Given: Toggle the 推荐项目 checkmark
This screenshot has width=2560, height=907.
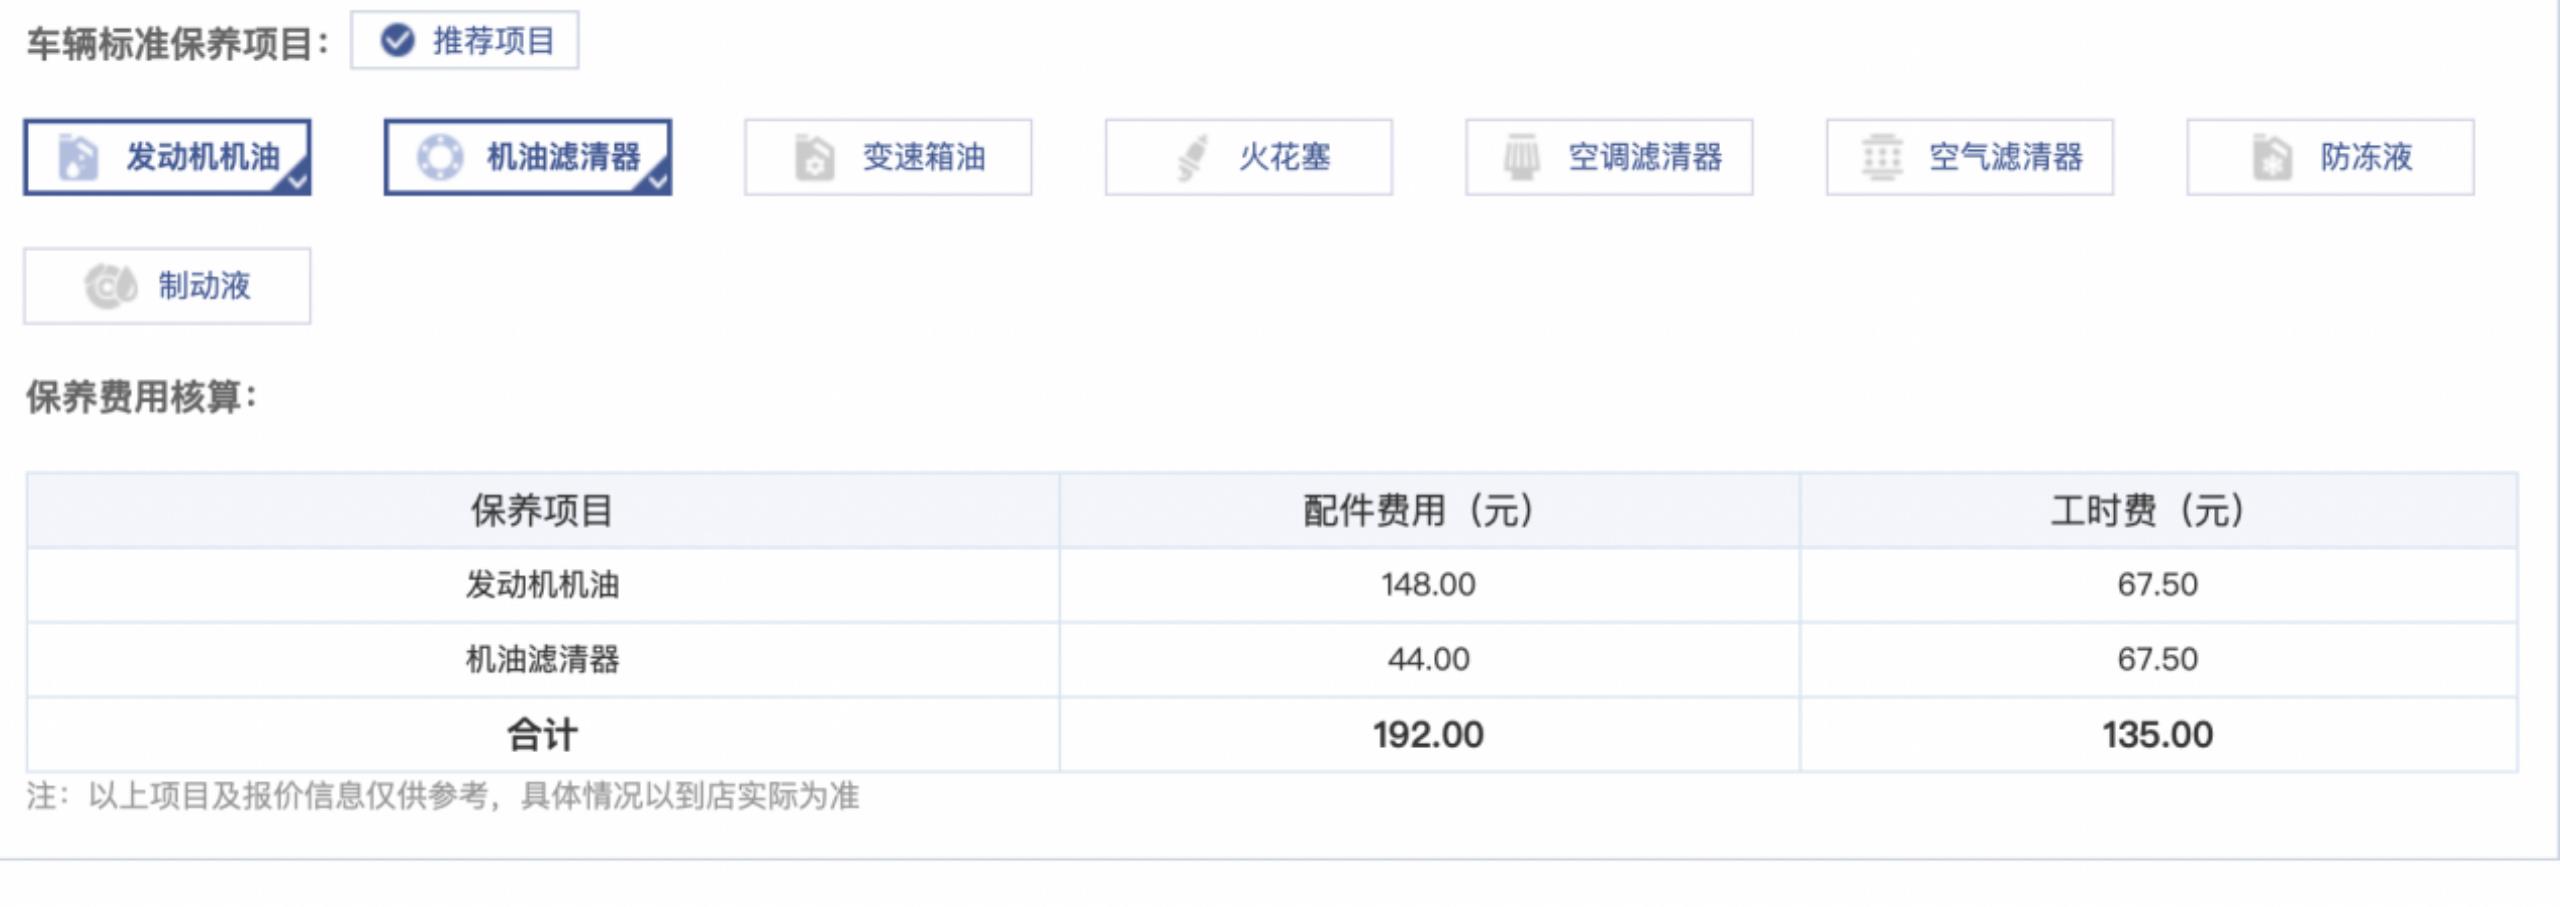Looking at the screenshot, I should (x=398, y=41).
